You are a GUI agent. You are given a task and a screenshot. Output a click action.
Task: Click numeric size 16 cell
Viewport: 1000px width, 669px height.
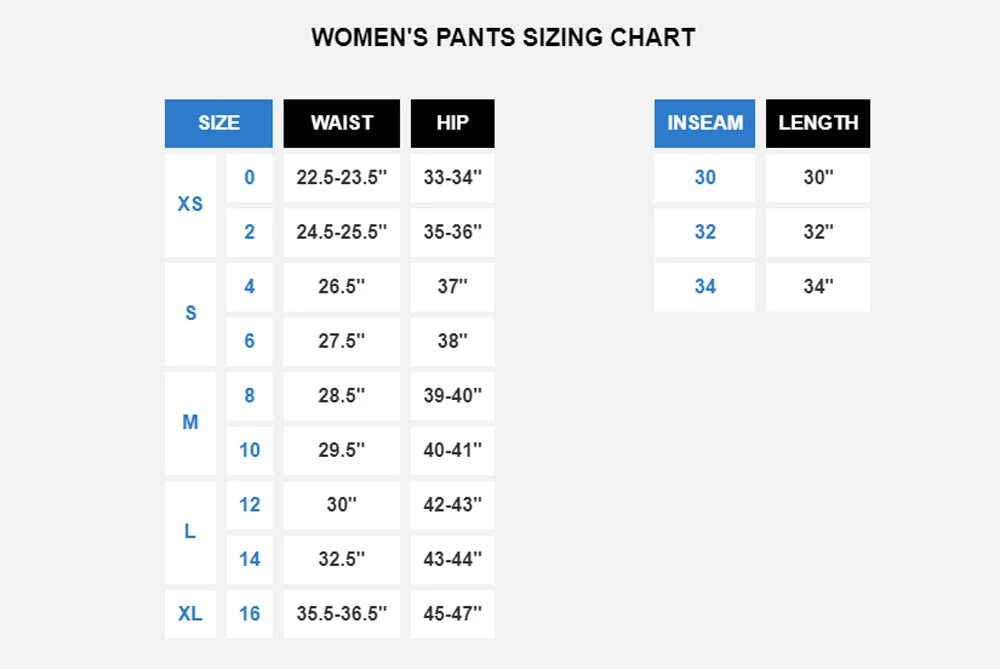(x=249, y=614)
